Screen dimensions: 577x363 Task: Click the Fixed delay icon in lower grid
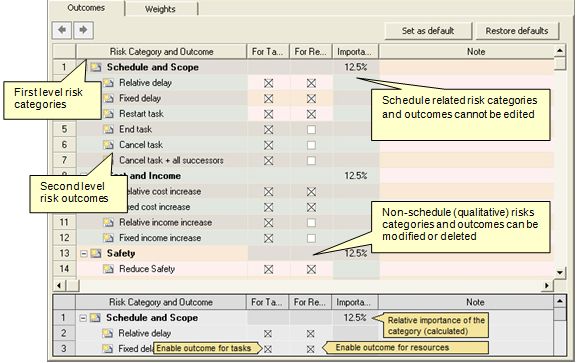[x=107, y=349]
